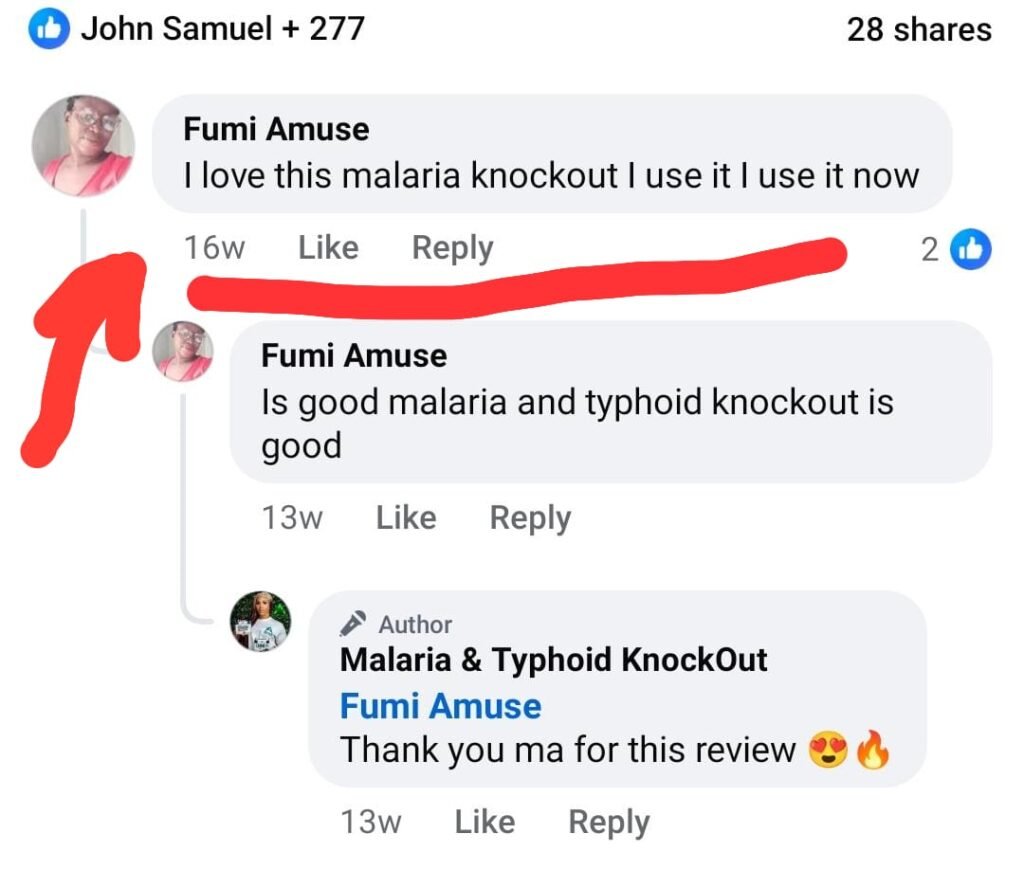Open Fumi Amuse name on the top comment
Screen dimensions: 1024x888
(276, 129)
